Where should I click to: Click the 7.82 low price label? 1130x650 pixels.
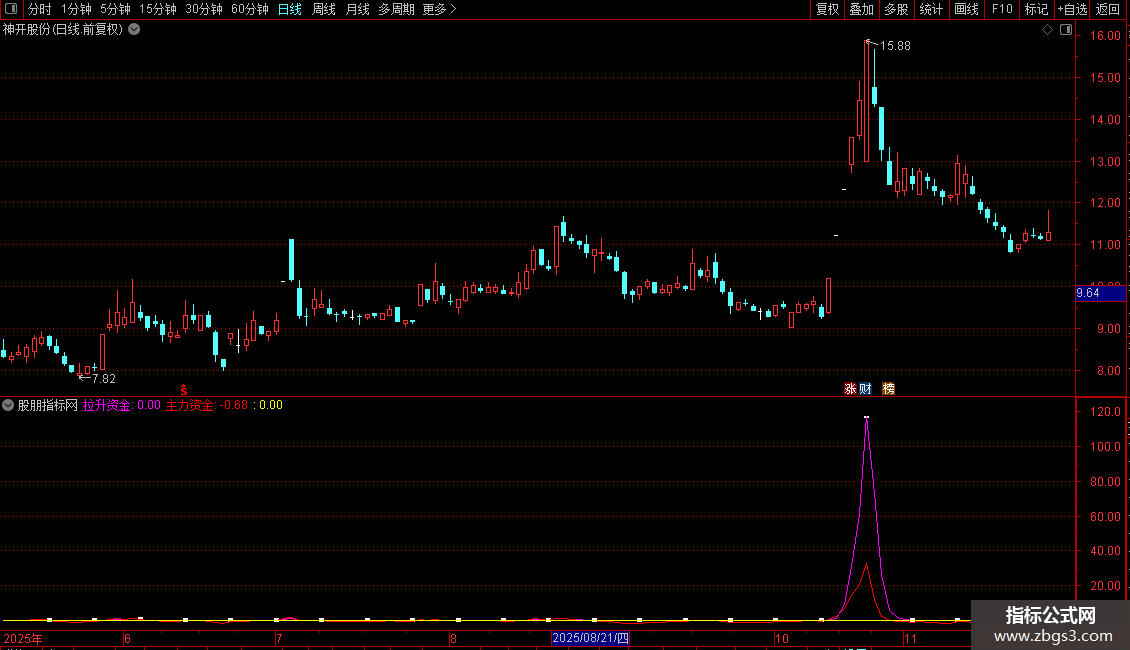click(x=104, y=379)
